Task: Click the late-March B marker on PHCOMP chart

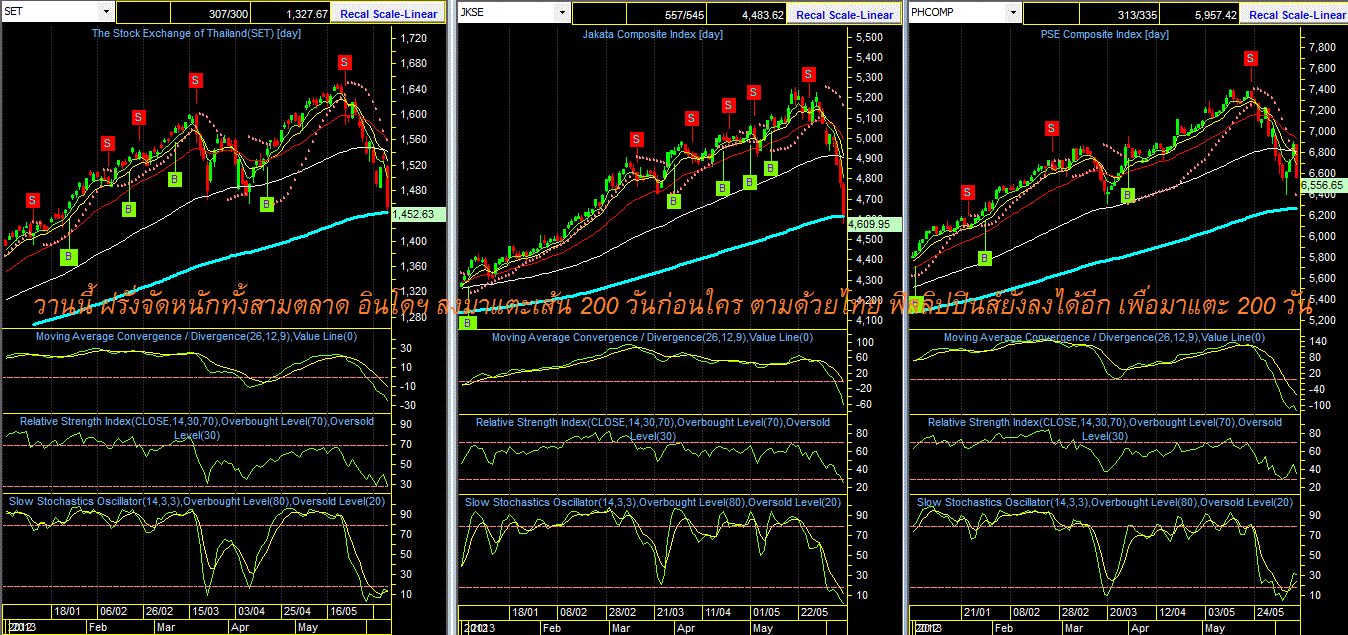Action: pos(1128,195)
